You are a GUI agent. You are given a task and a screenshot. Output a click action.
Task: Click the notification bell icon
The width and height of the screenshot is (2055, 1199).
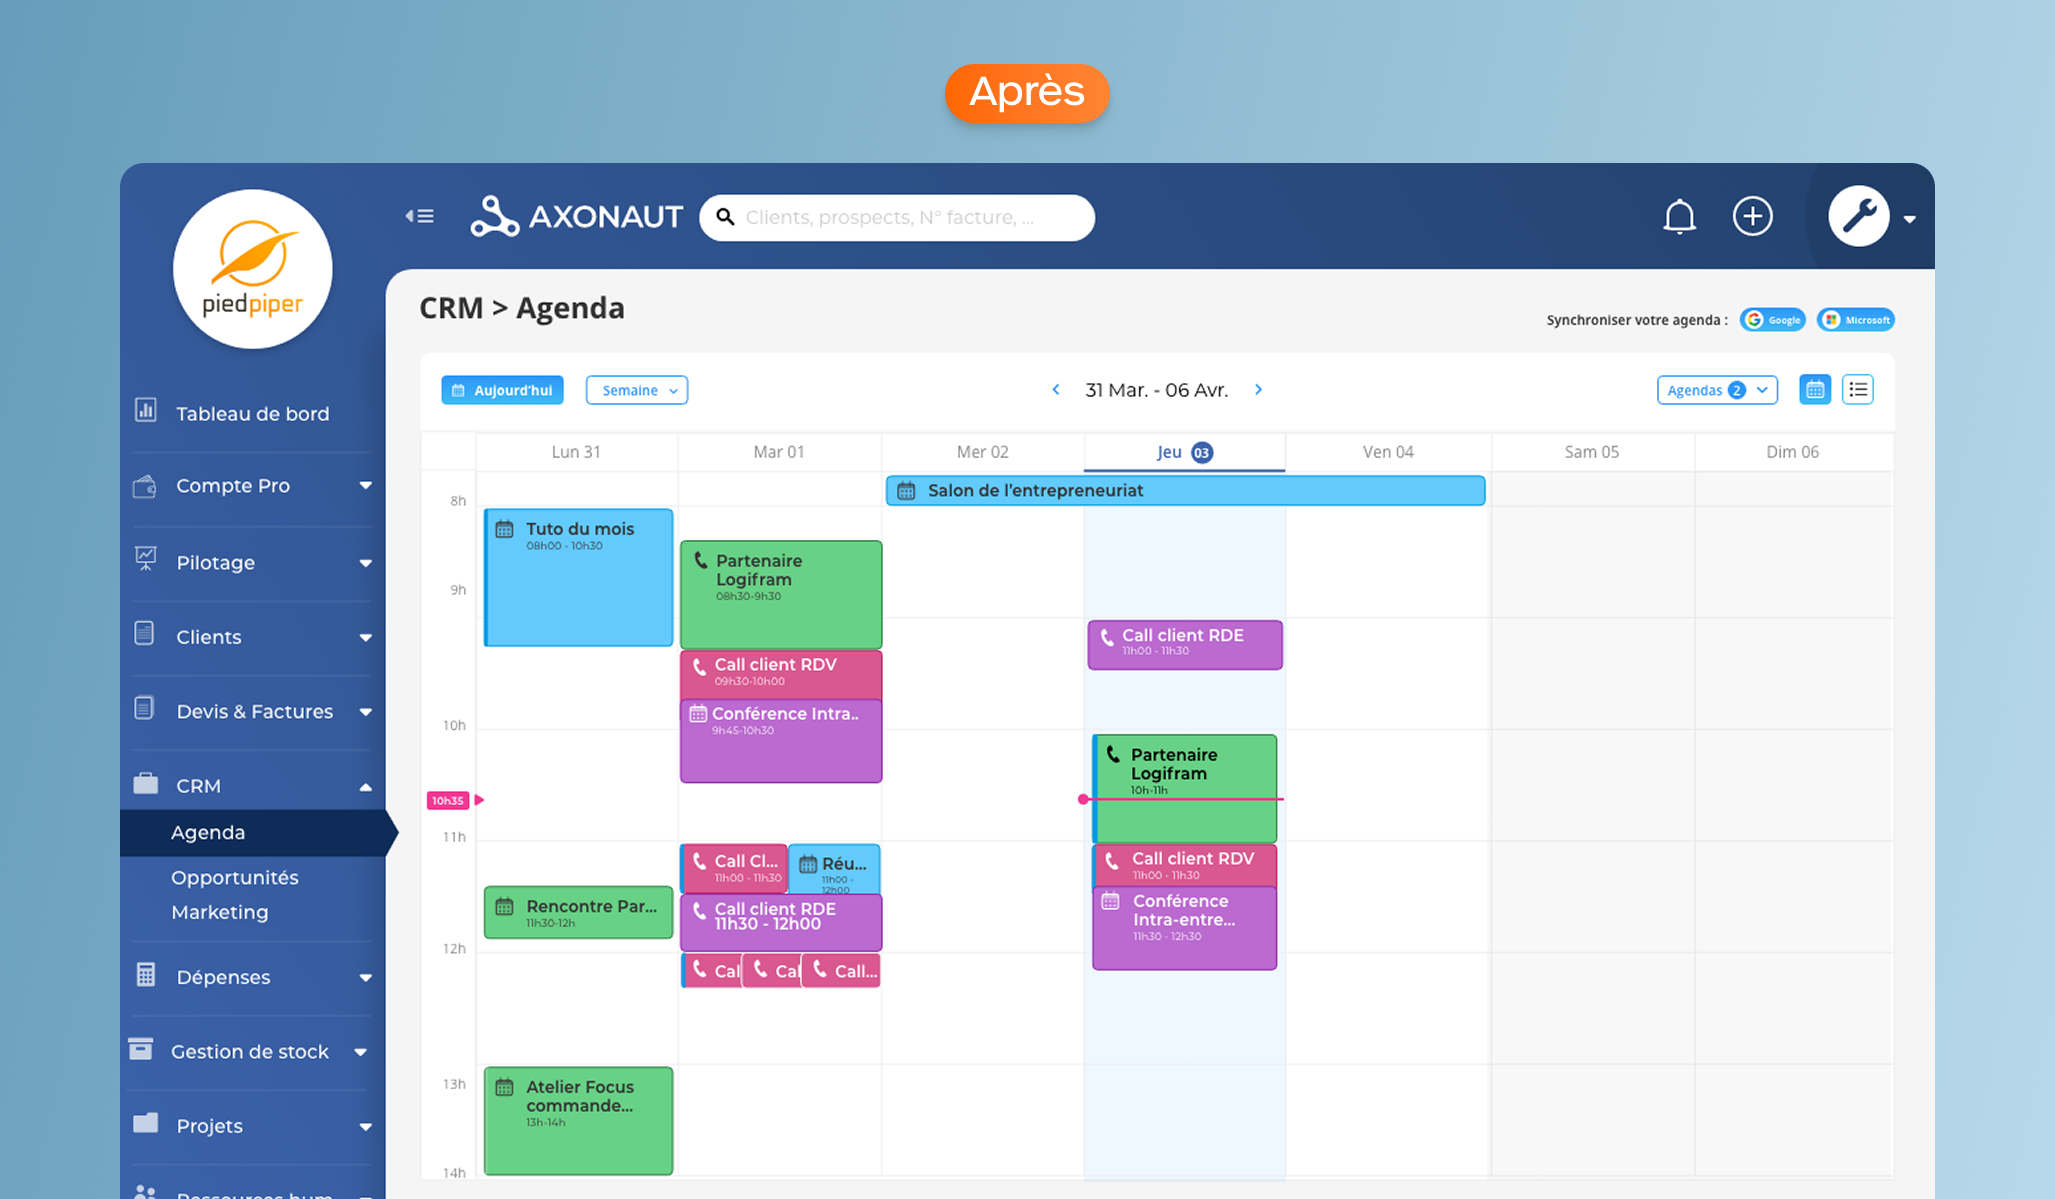(x=1679, y=216)
